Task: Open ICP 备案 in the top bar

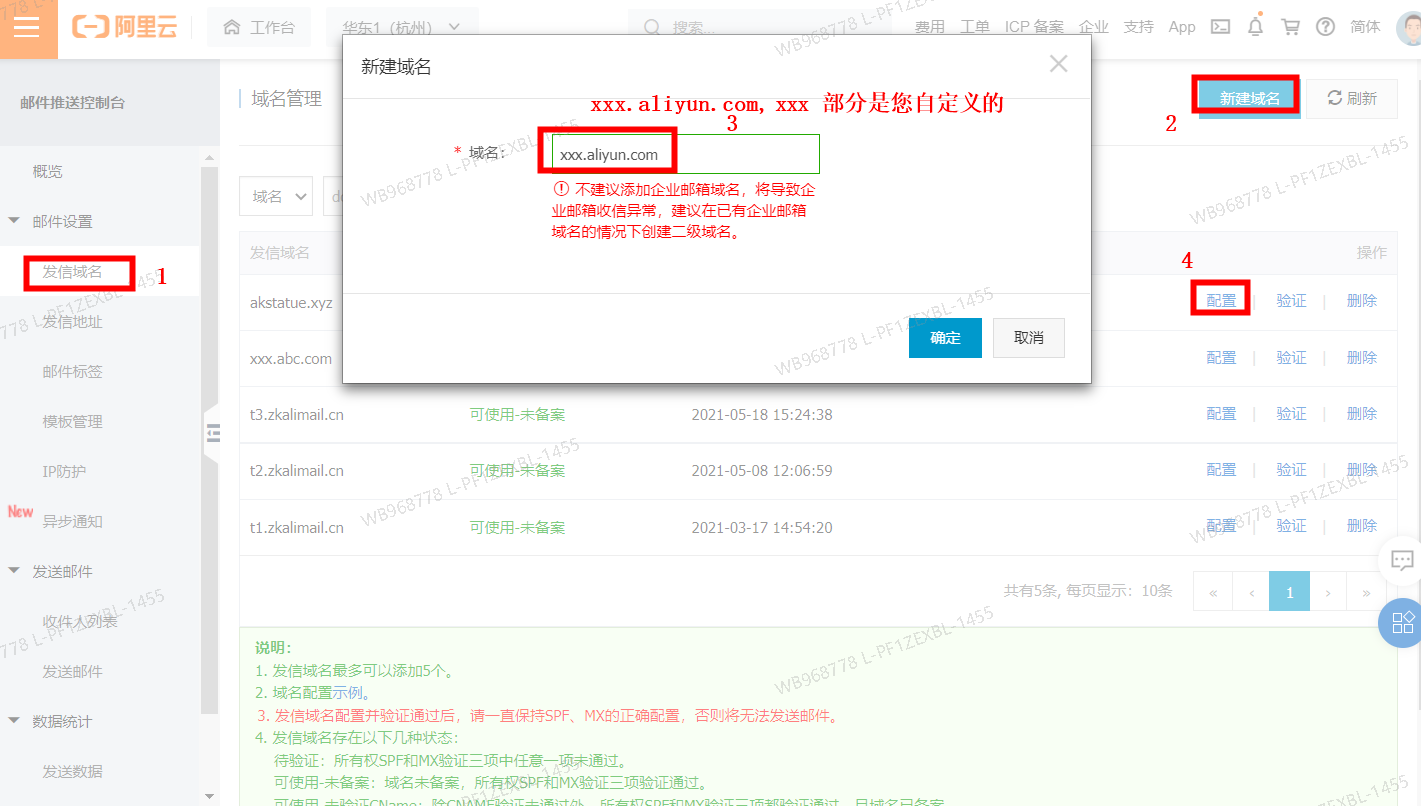Action: click(x=1035, y=27)
